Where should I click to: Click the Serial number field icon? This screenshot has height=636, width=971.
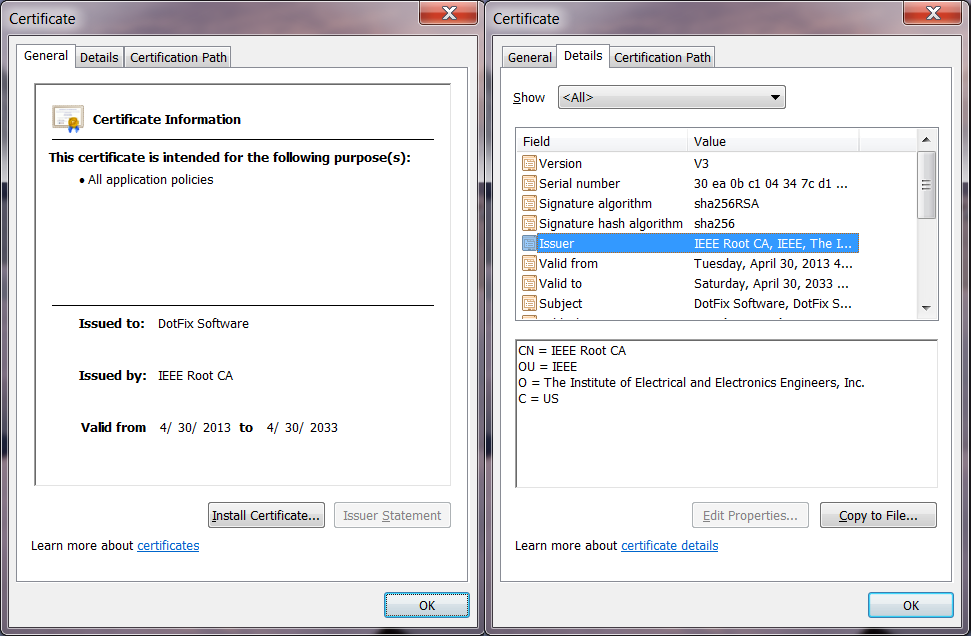(529, 183)
